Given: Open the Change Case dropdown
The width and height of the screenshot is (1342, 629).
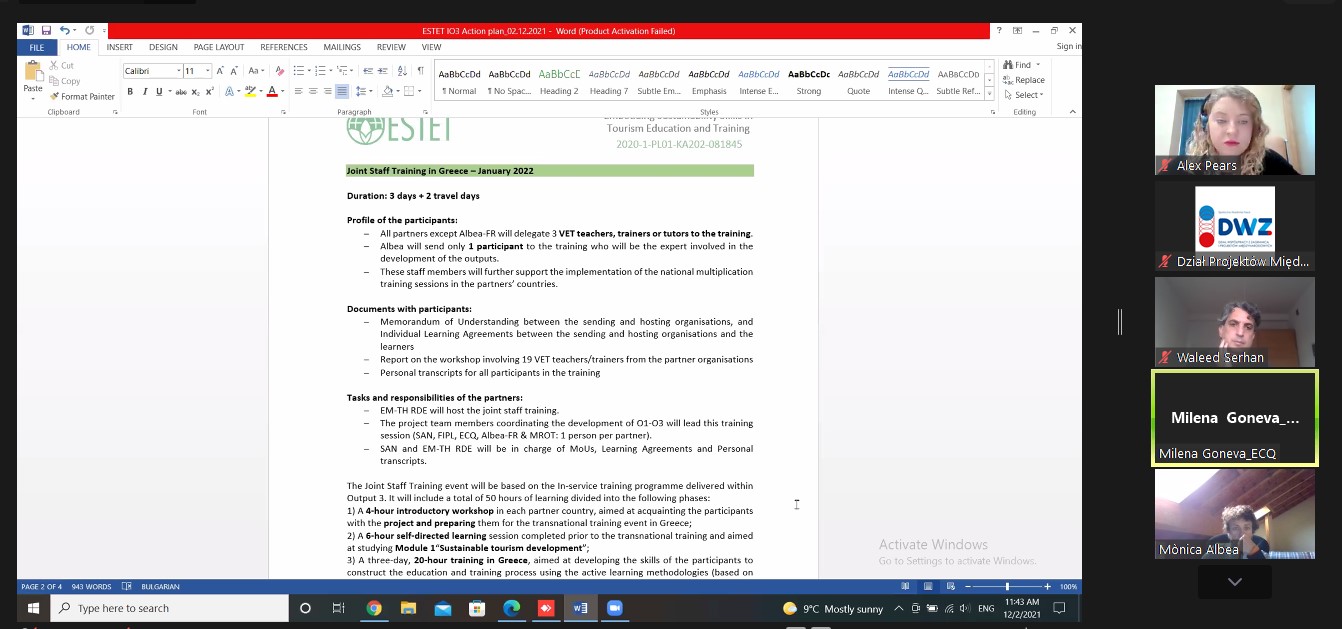Looking at the screenshot, I should pyautogui.click(x=257, y=71).
